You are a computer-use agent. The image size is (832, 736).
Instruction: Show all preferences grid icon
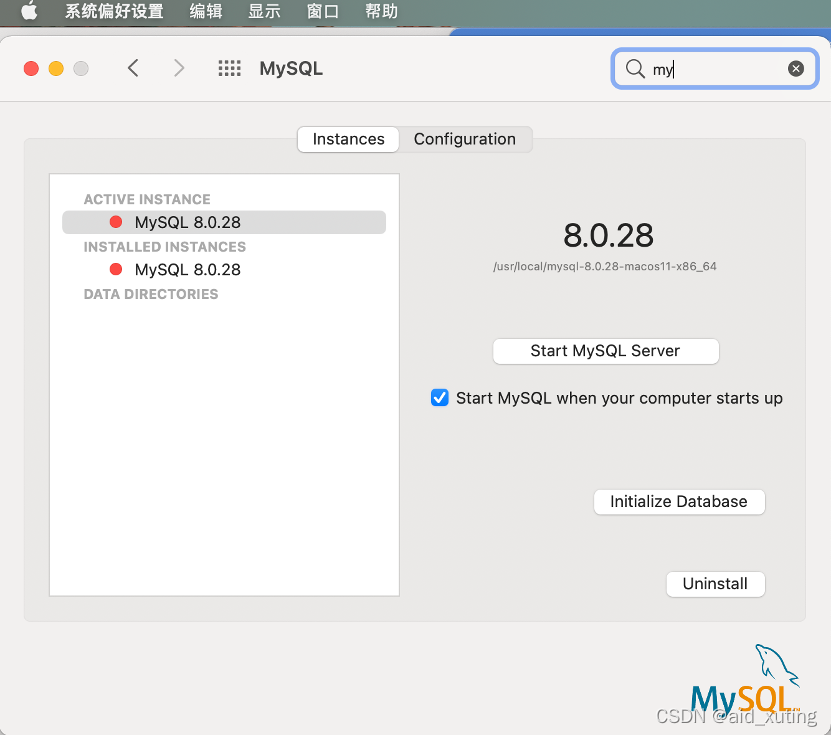[229, 68]
